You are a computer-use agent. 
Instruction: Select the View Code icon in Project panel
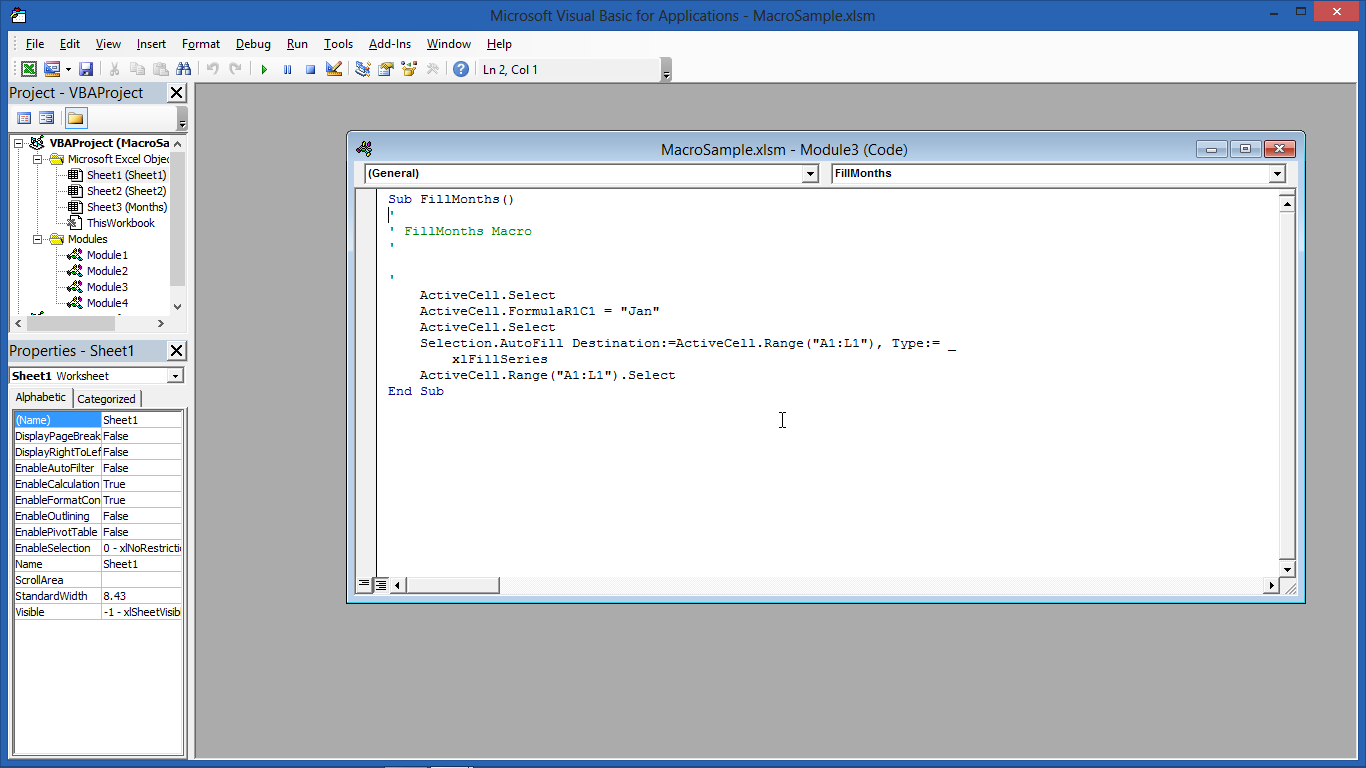[x=24, y=118]
